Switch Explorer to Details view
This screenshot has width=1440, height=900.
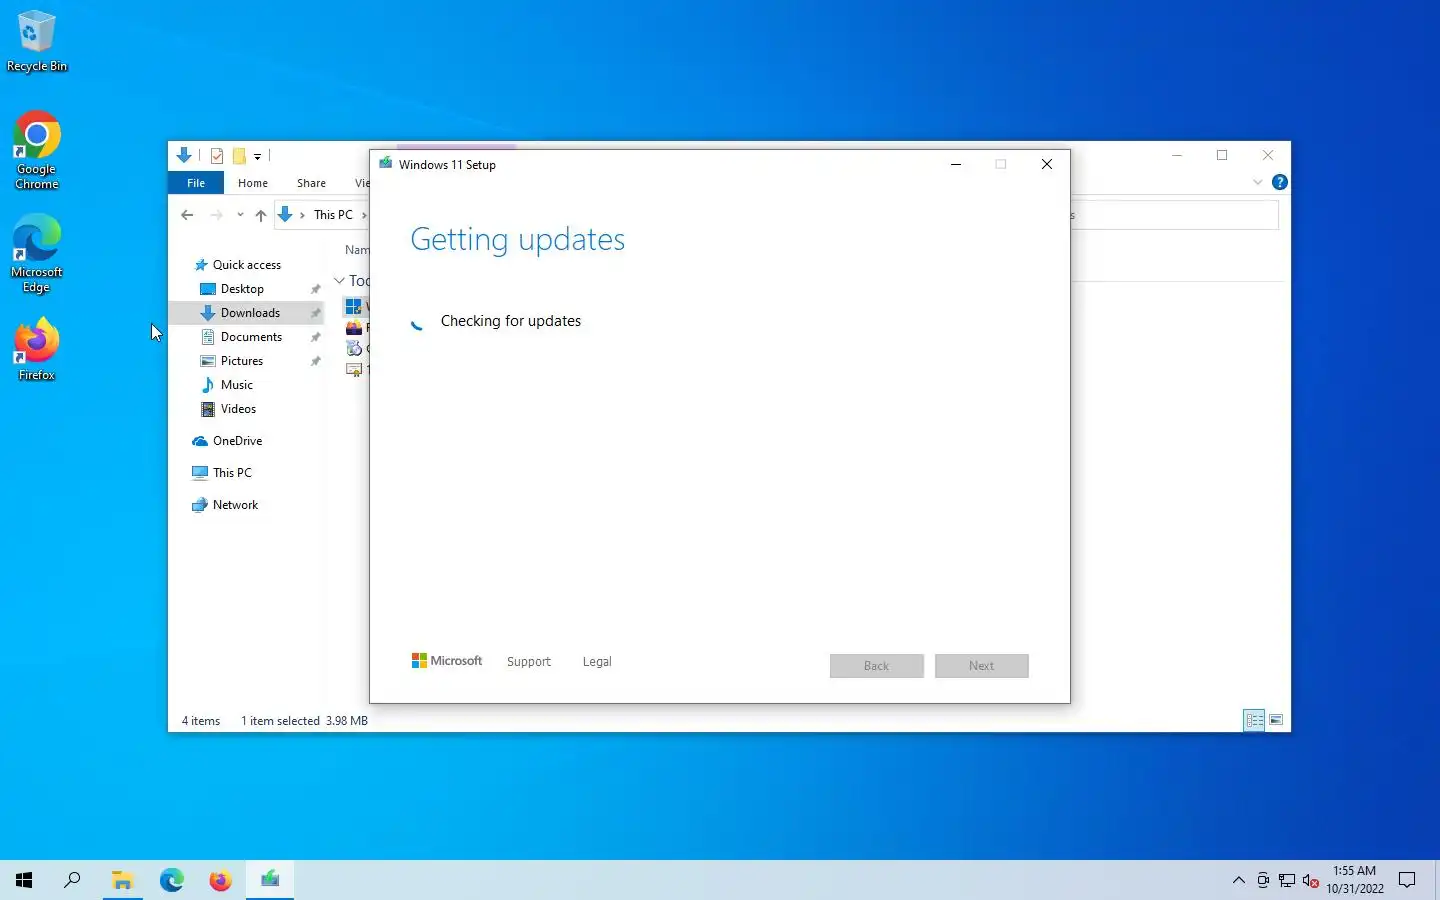1255,720
